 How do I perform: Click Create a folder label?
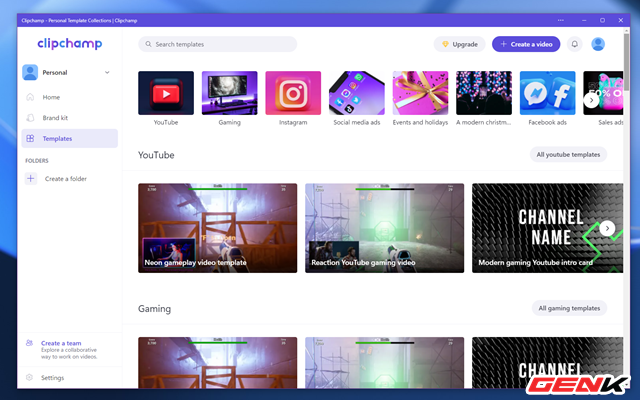coord(66,179)
